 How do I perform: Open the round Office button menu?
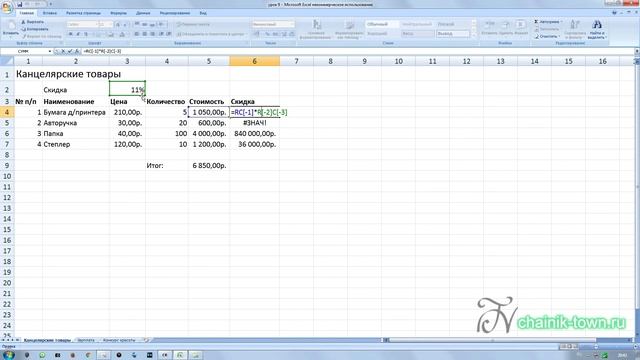[x=7, y=8]
